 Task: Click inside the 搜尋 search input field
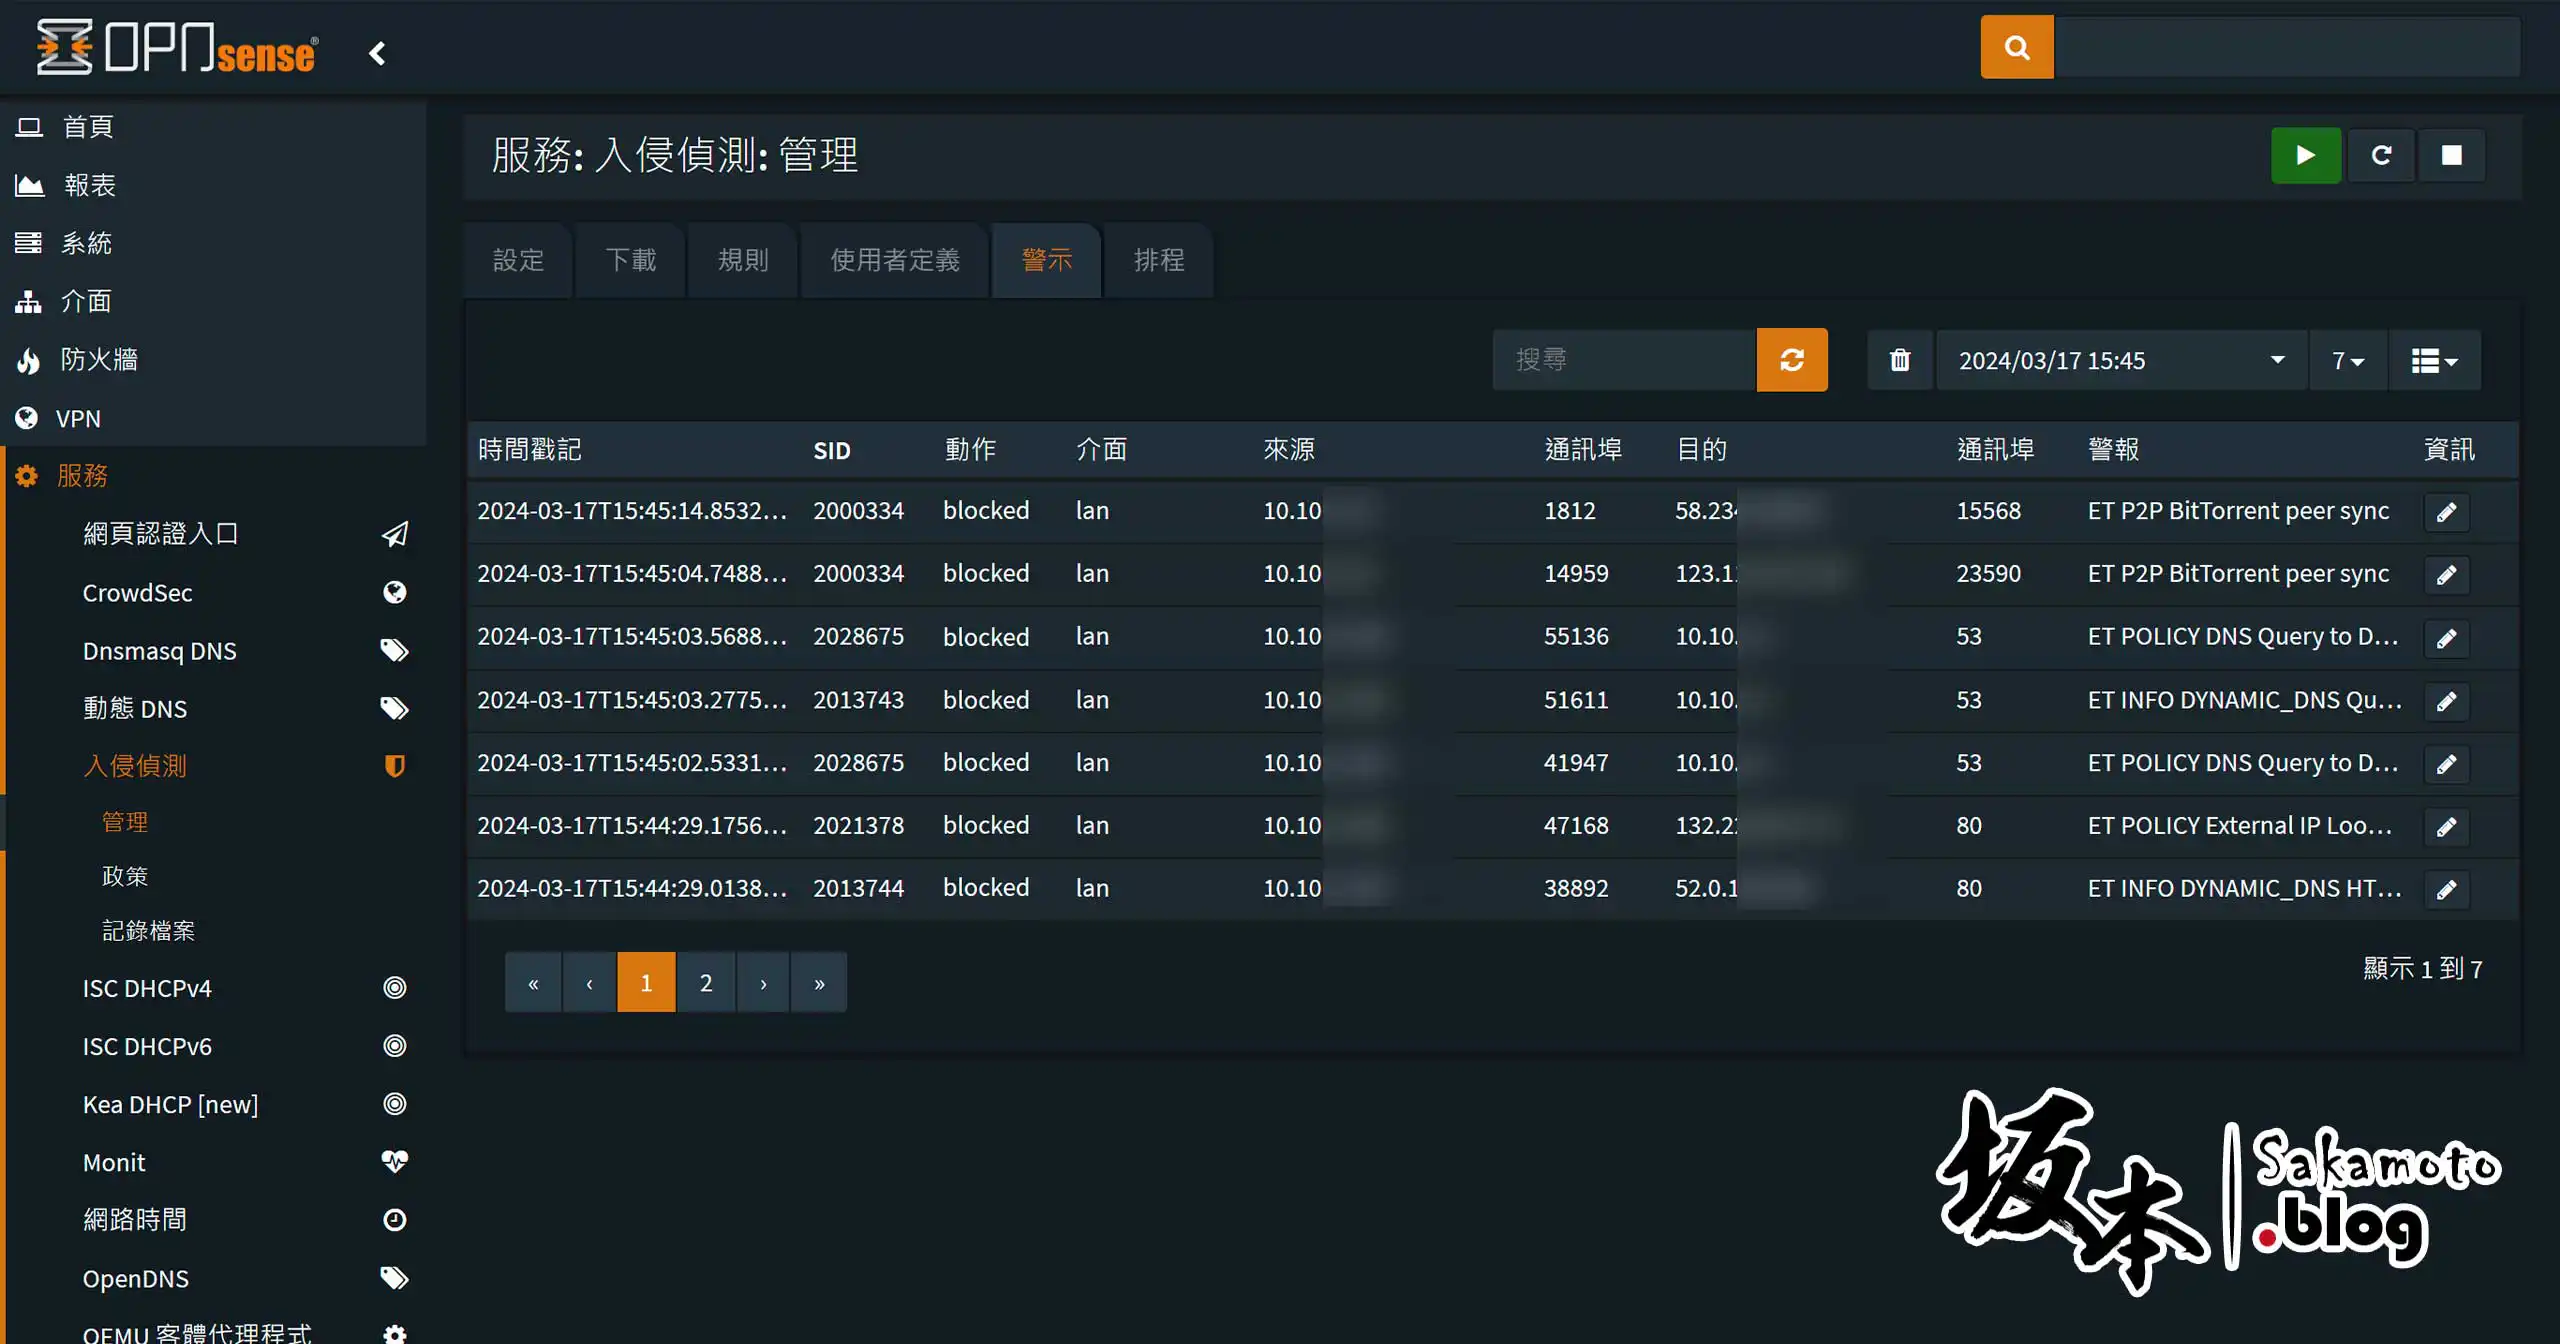[x=1622, y=360]
